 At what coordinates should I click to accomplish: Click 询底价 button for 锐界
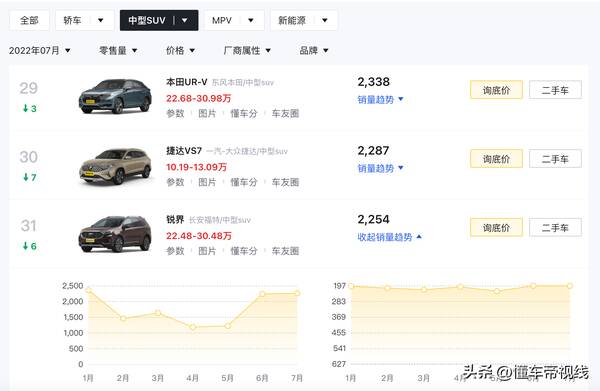tap(496, 228)
